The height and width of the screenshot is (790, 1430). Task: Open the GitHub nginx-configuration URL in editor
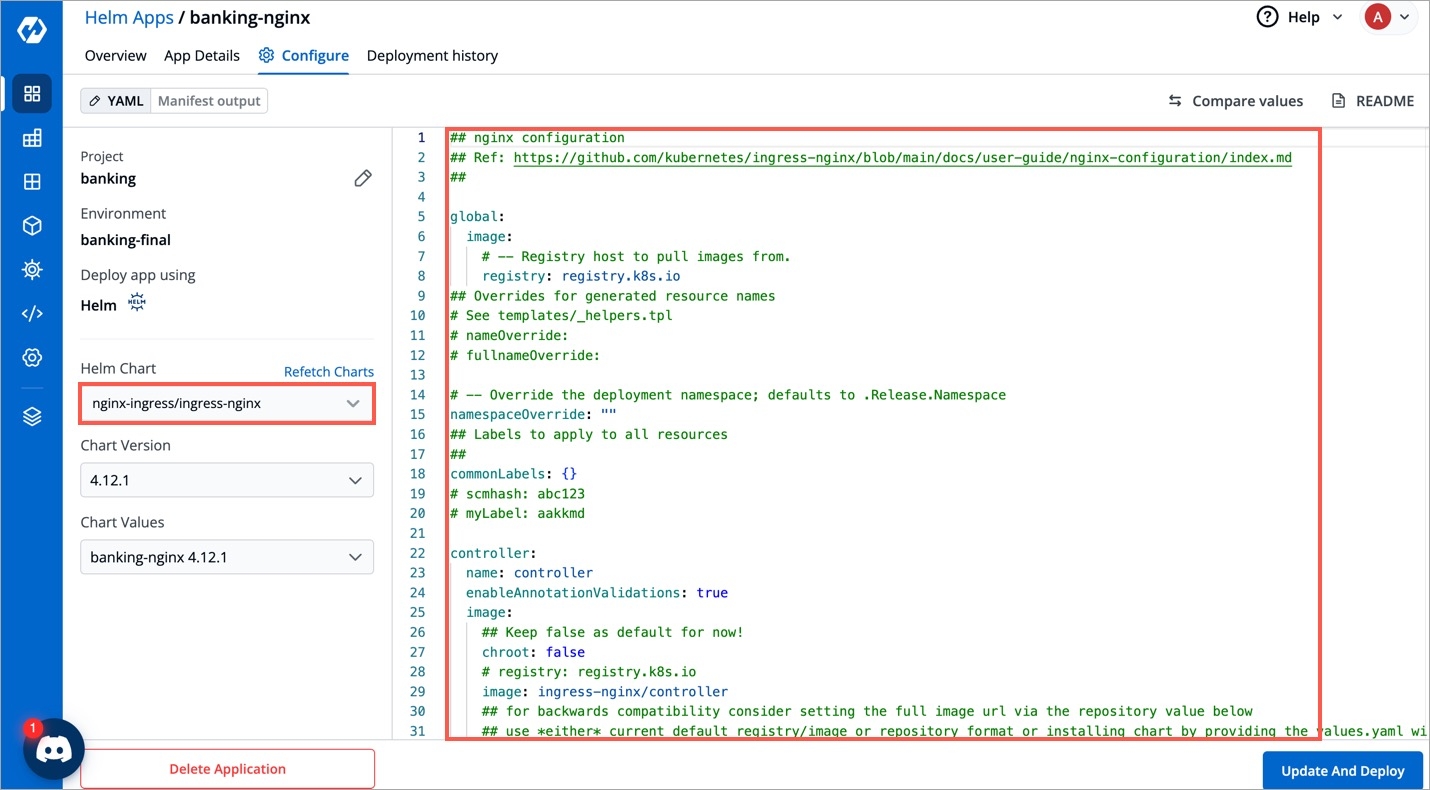[902, 157]
